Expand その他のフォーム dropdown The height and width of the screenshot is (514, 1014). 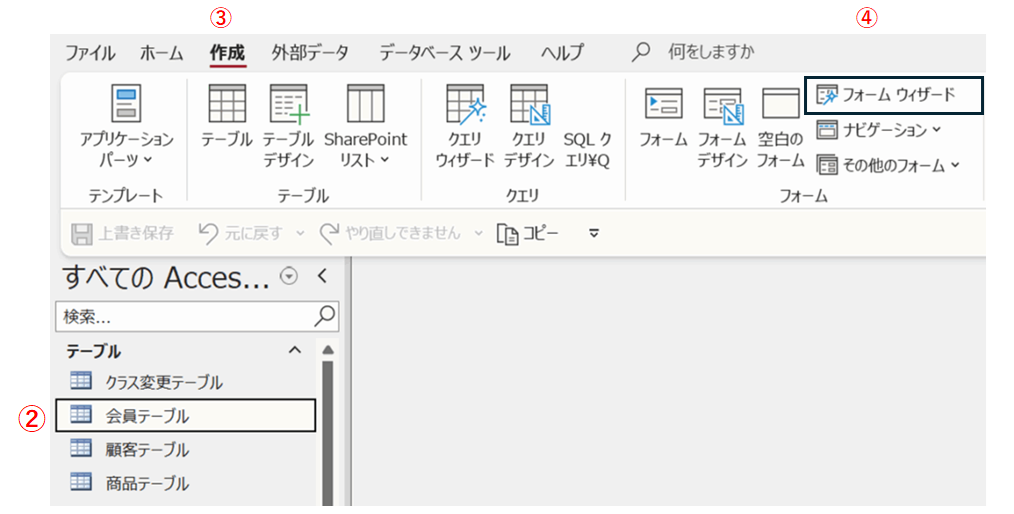tap(888, 166)
